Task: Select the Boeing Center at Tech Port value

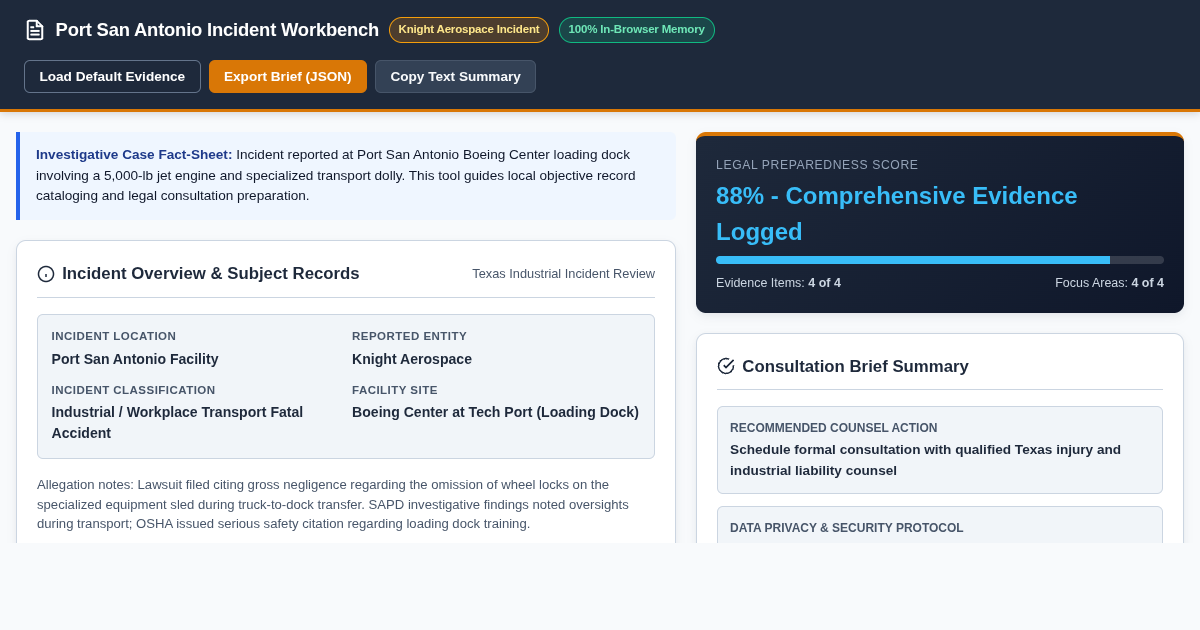Action: point(495,412)
